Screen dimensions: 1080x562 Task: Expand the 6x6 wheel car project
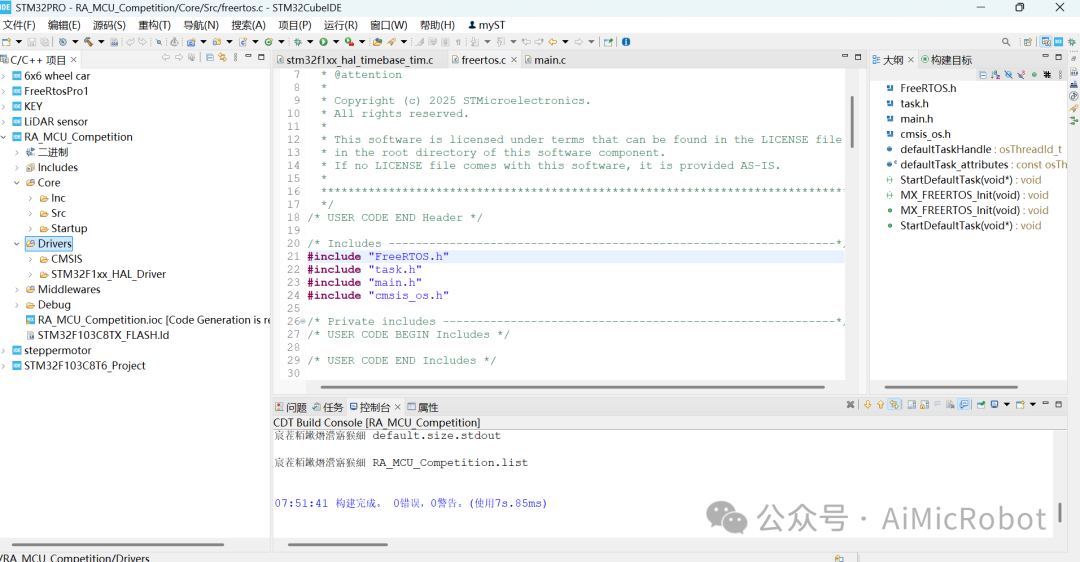pyautogui.click(x=4, y=76)
